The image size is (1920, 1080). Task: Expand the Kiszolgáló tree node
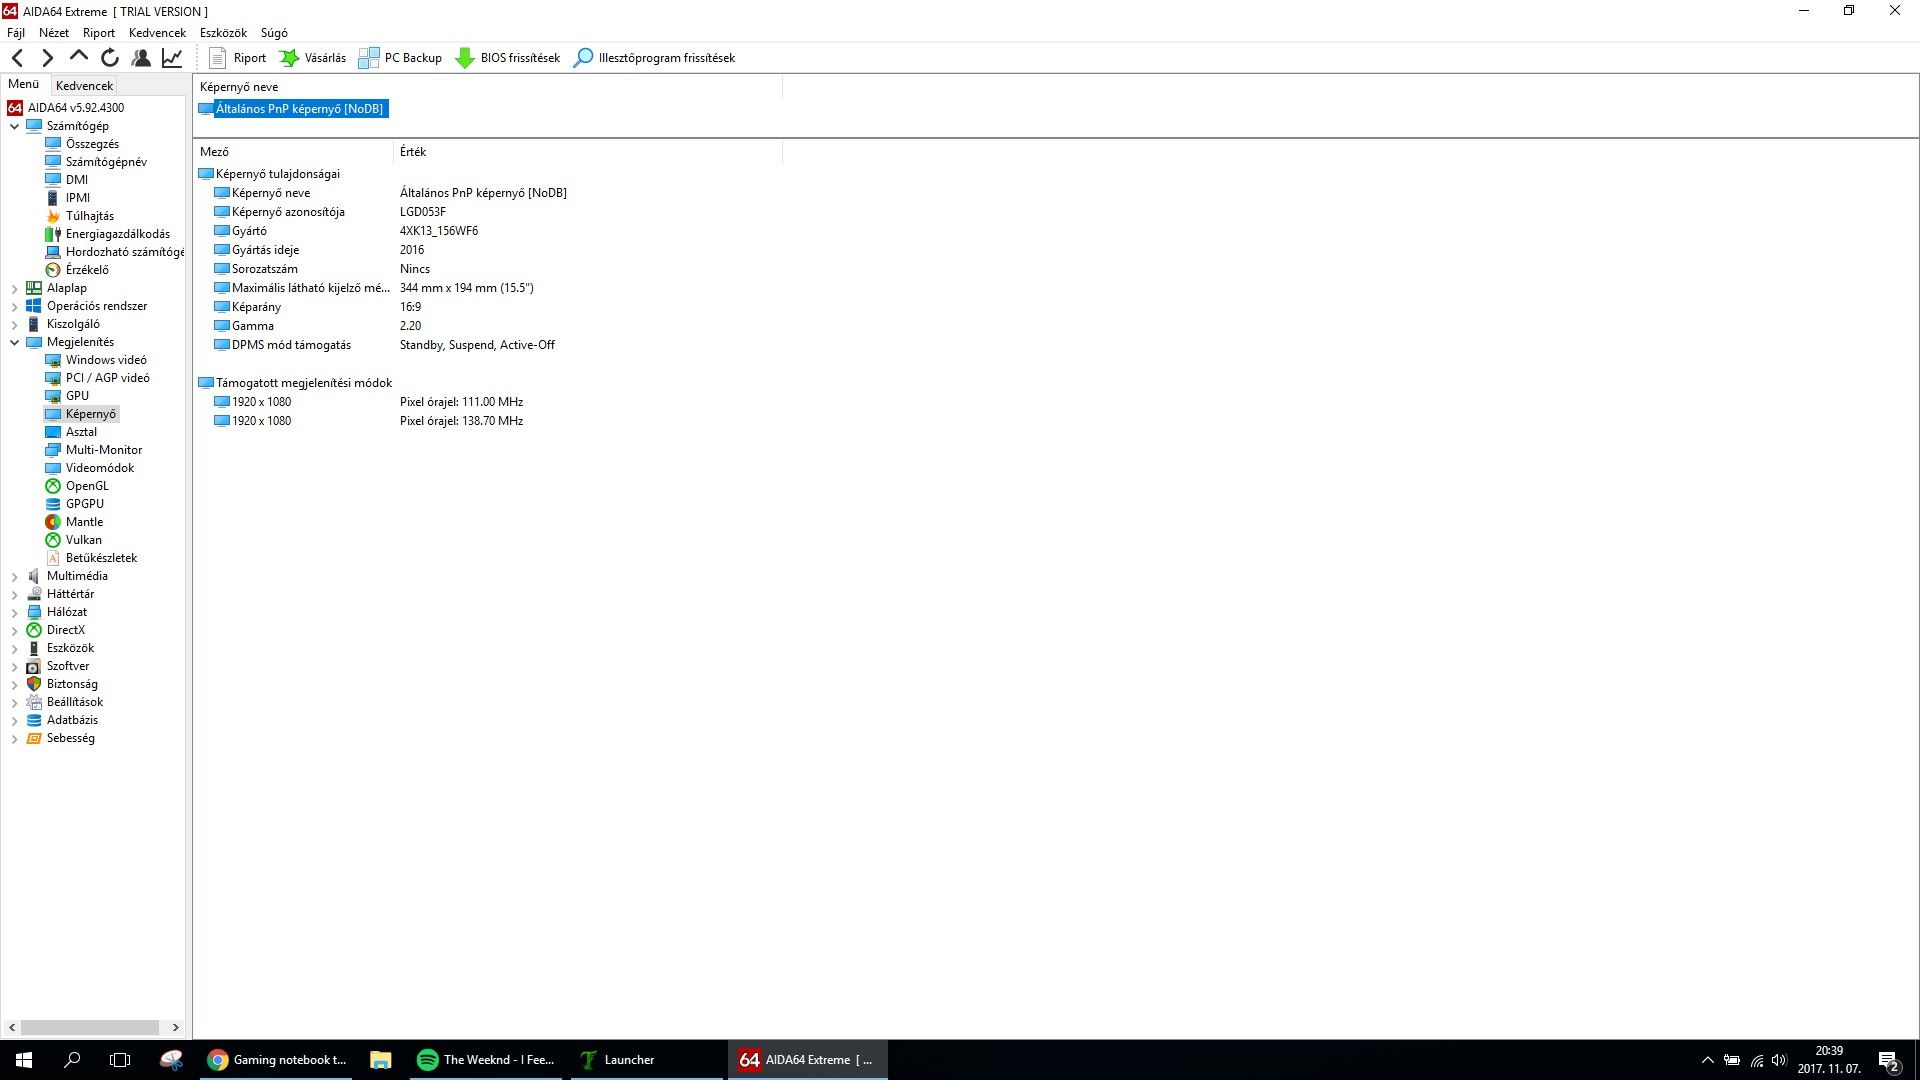point(15,324)
